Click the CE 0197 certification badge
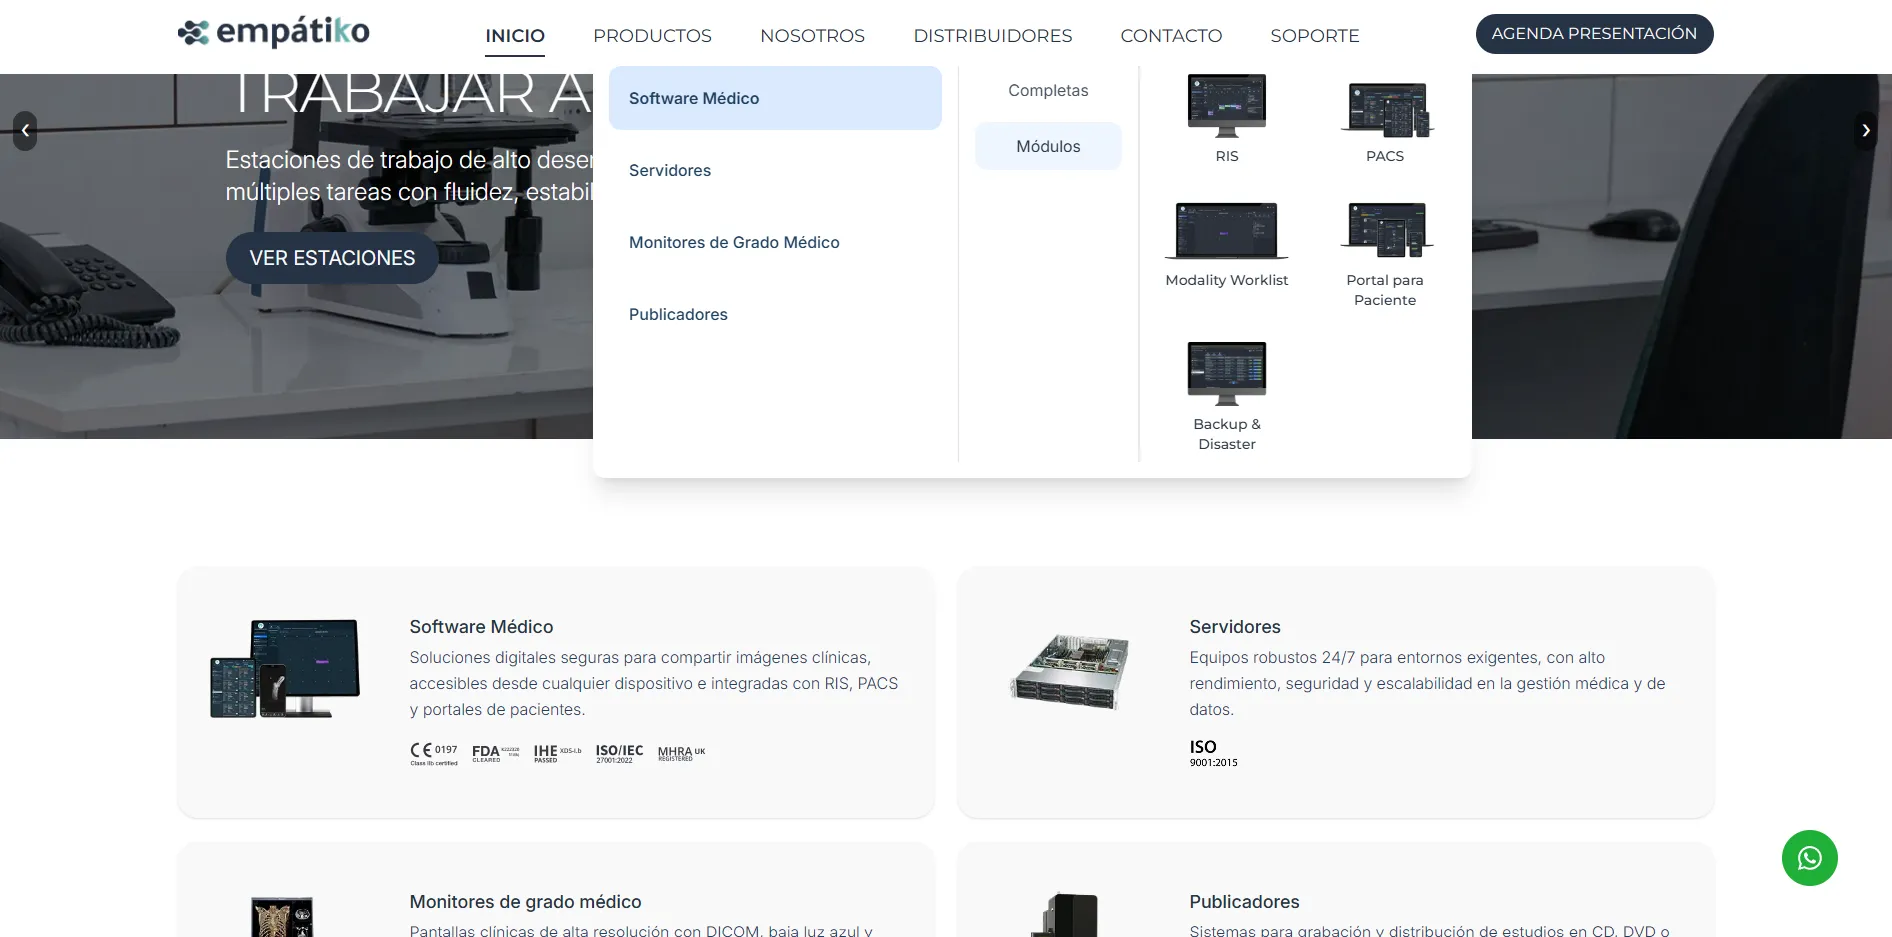 (434, 754)
